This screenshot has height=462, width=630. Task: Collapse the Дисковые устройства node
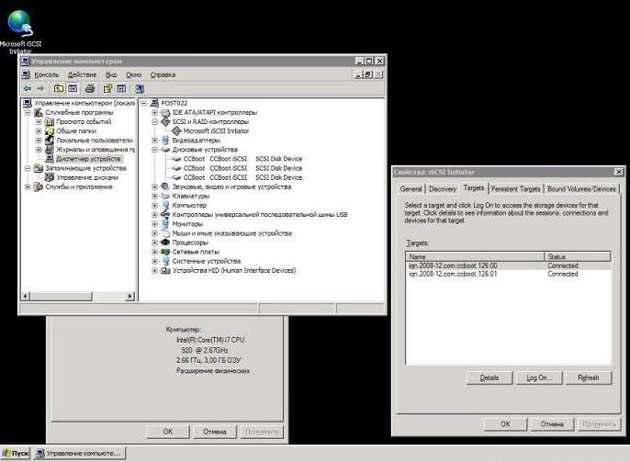point(155,149)
